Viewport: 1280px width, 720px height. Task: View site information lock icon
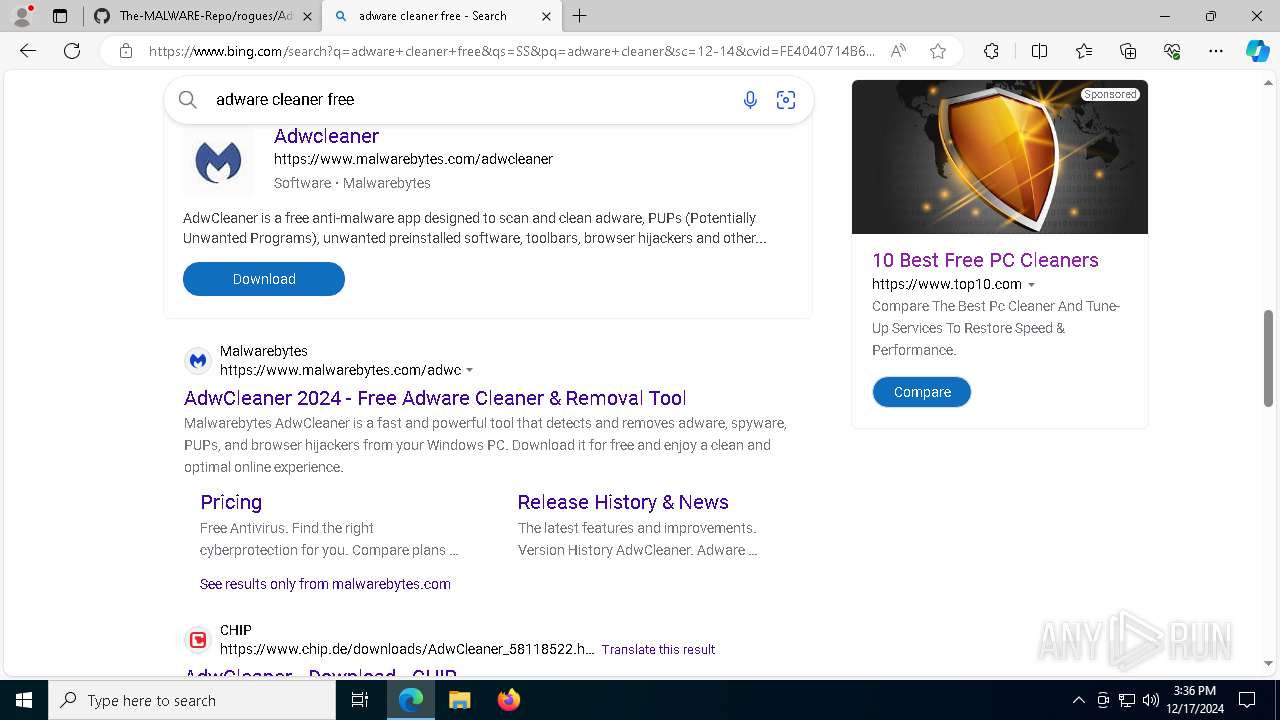coord(126,51)
